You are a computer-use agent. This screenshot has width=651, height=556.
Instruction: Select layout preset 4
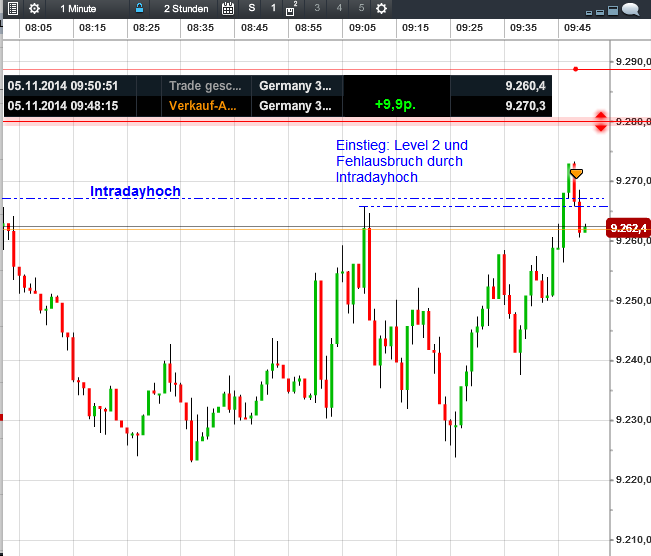click(339, 8)
